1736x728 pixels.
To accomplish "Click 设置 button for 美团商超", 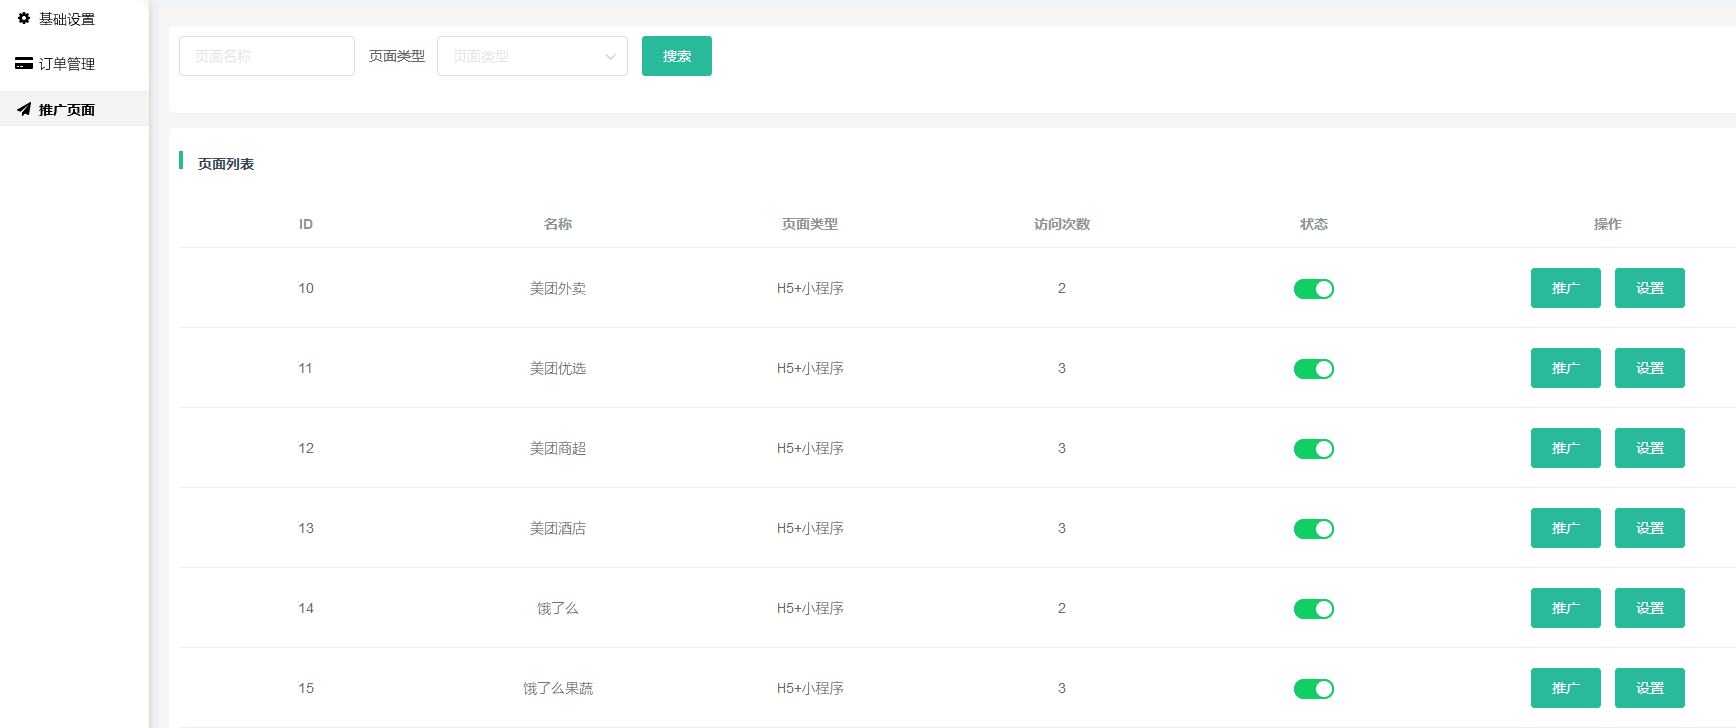I will [1650, 448].
